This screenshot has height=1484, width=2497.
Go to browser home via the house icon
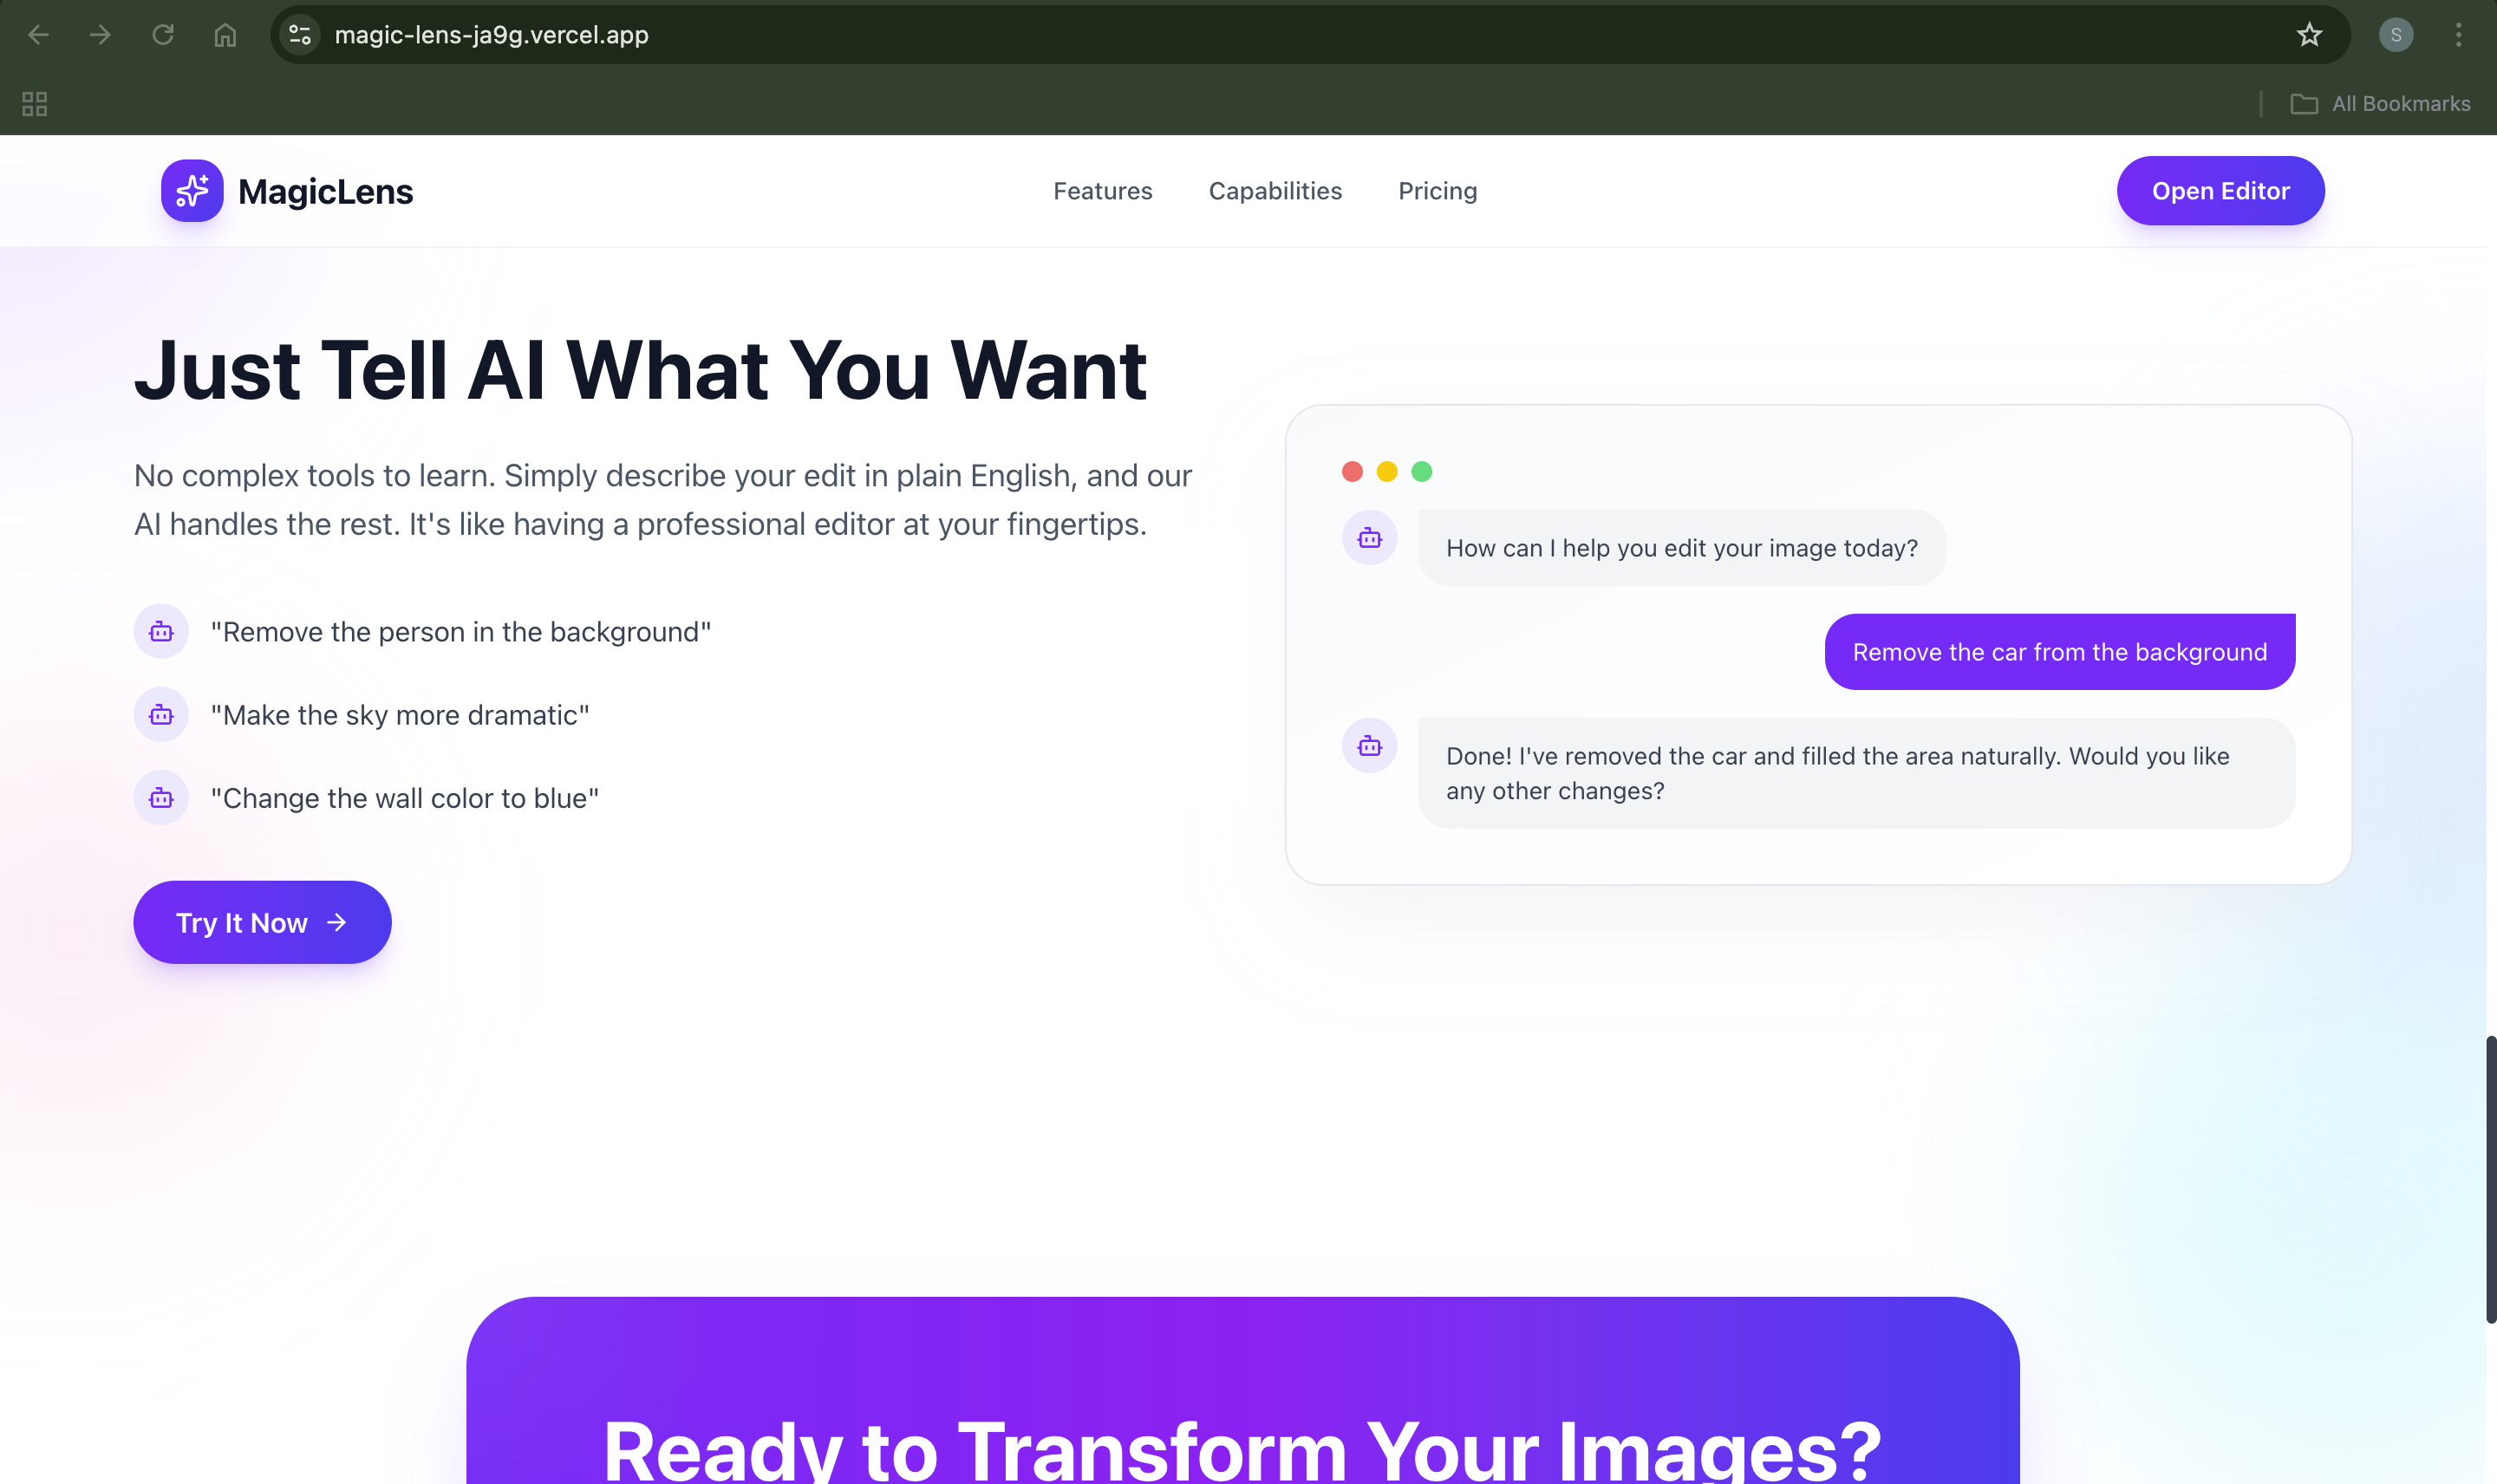tap(225, 35)
